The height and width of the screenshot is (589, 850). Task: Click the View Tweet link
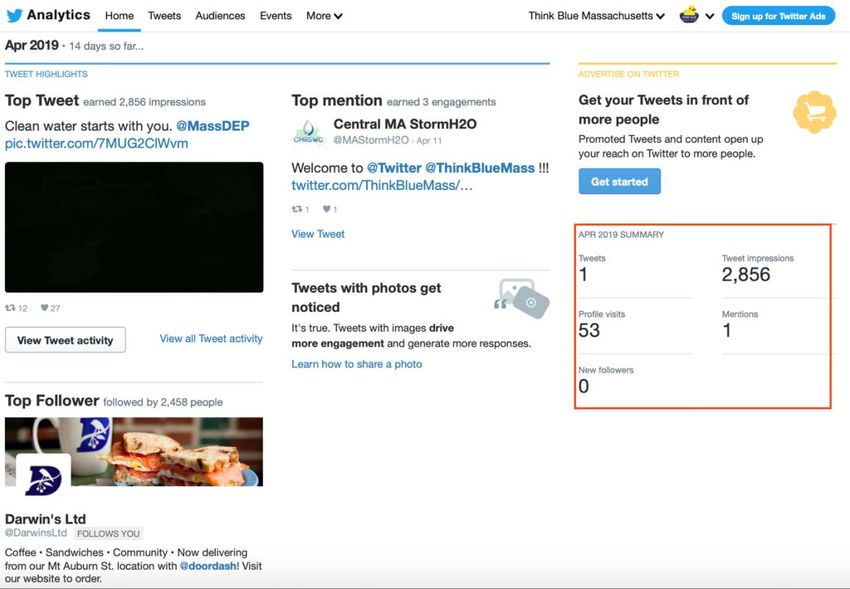[318, 234]
